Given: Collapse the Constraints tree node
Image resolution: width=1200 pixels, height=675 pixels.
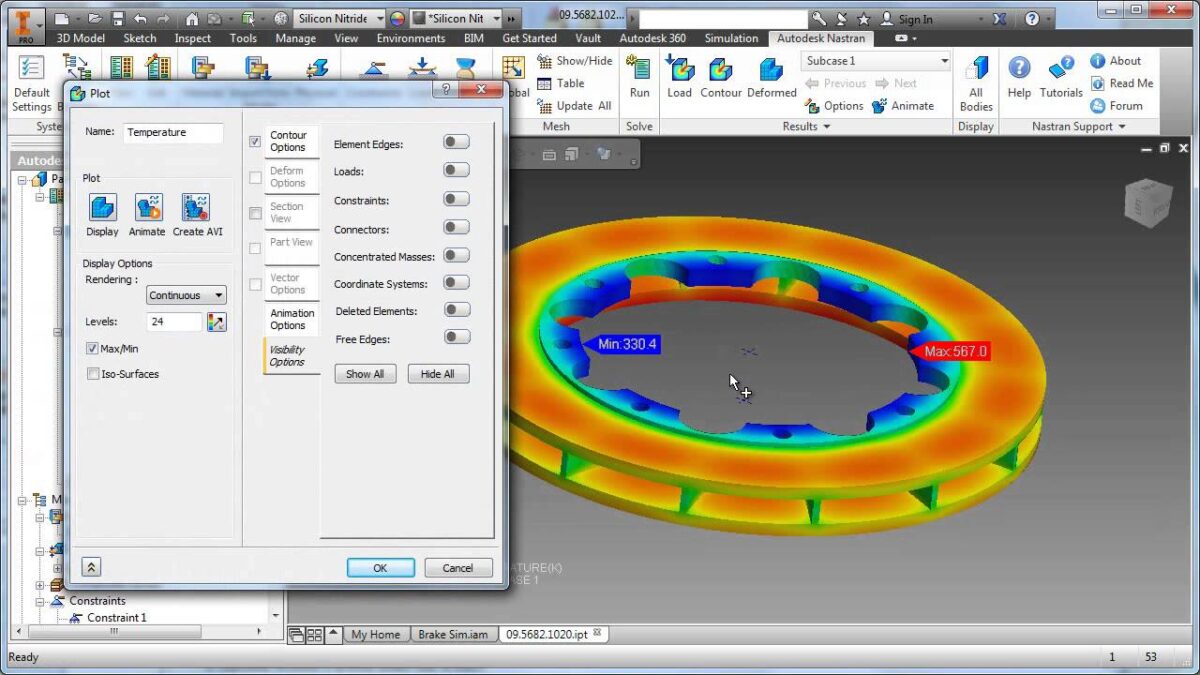Looking at the screenshot, I should (x=41, y=601).
